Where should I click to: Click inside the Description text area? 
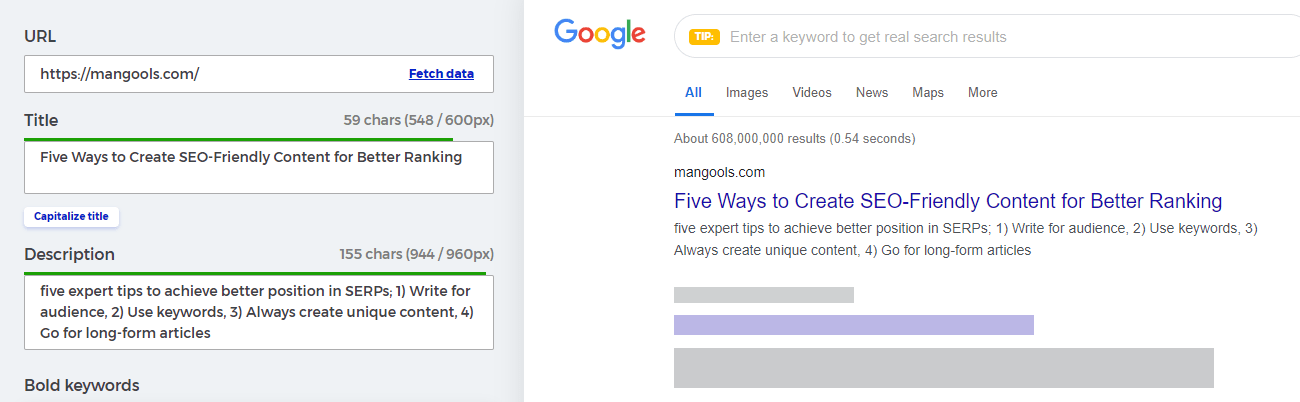(x=259, y=312)
